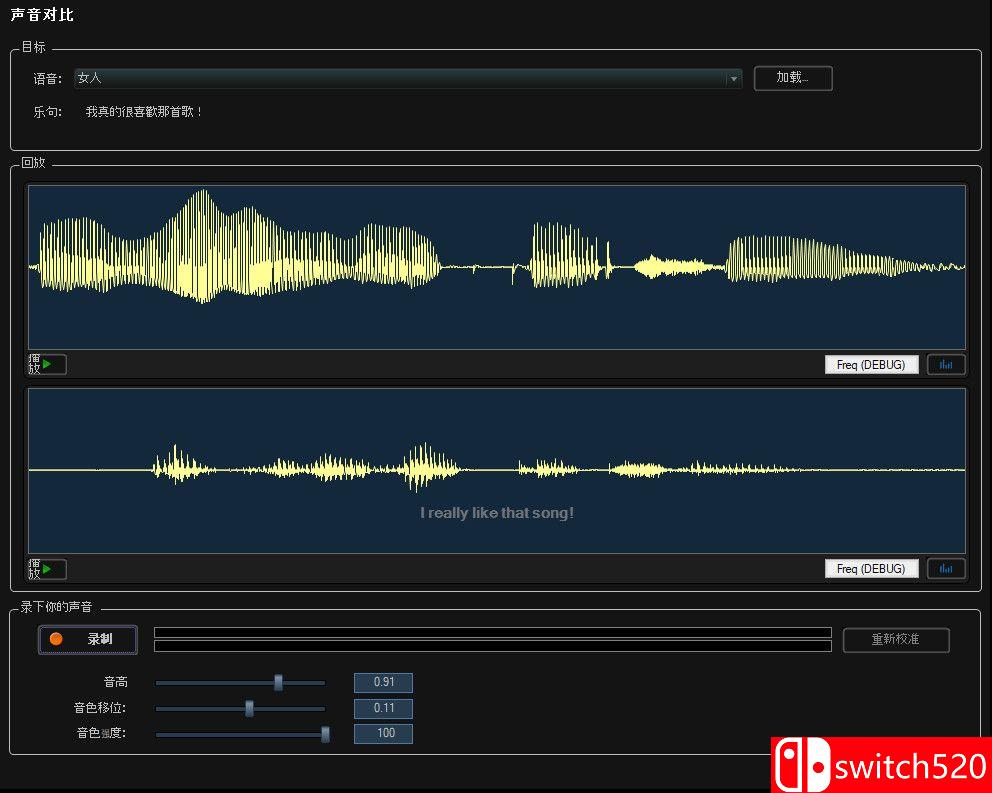Click Freq (DEBUG) under the recorded waveform
Image resolution: width=992 pixels, height=793 pixels.
[871, 569]
